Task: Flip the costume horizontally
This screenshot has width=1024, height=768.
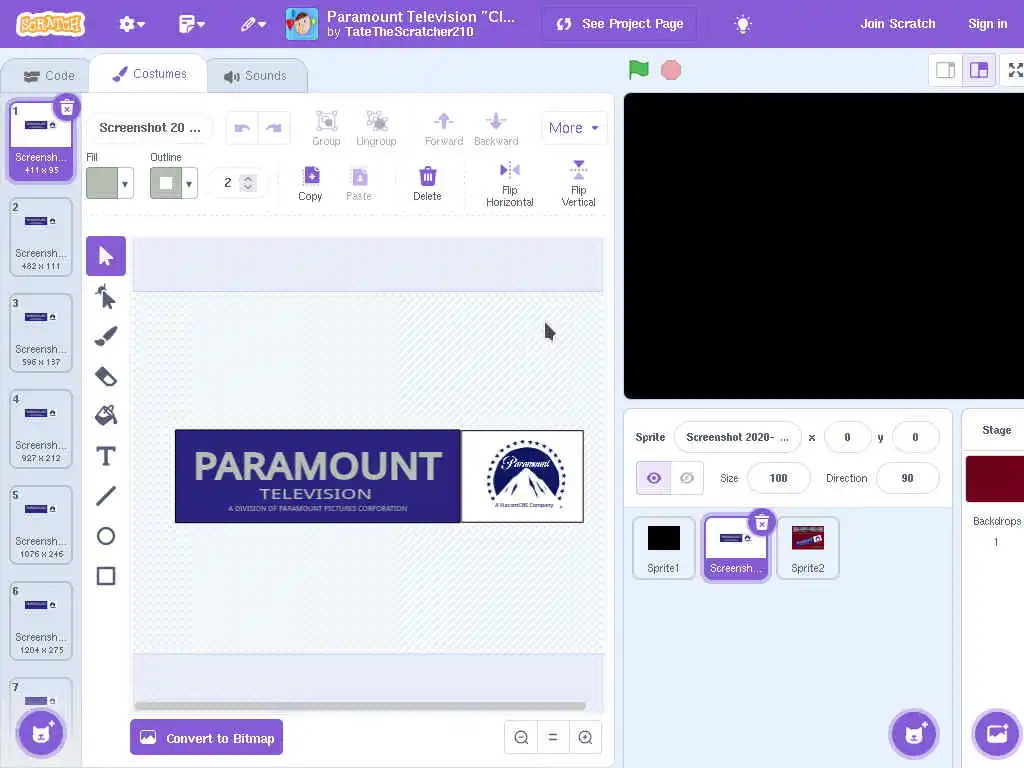Action: coord(510,185)
